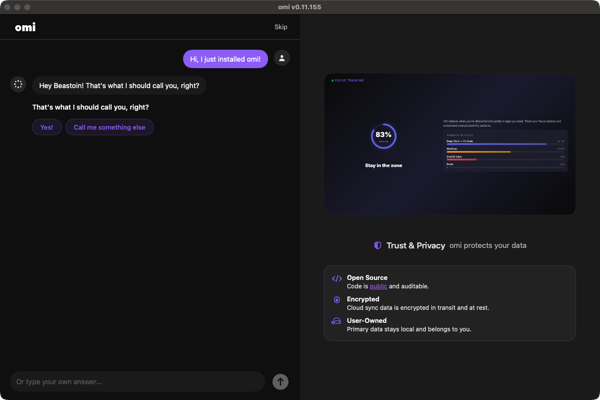Click the Encrypted shield icon
This screenshot has width=600, height=400.
click(x=337, y=300)
